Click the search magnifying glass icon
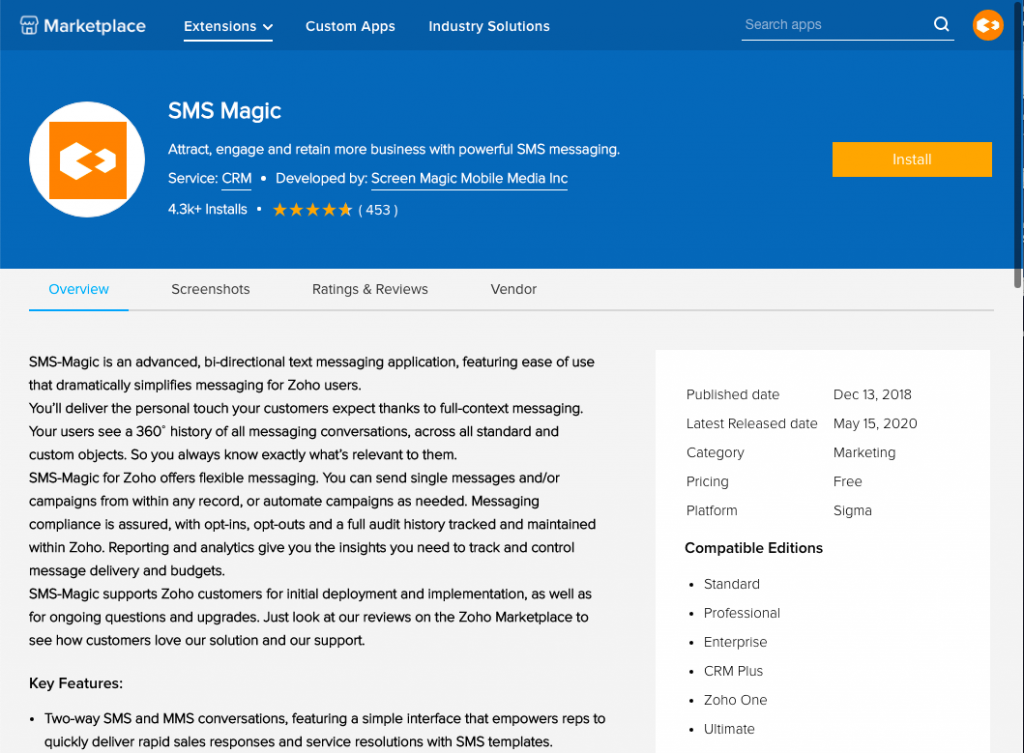This screenshot has width=1024, height=753. (941, 24)
